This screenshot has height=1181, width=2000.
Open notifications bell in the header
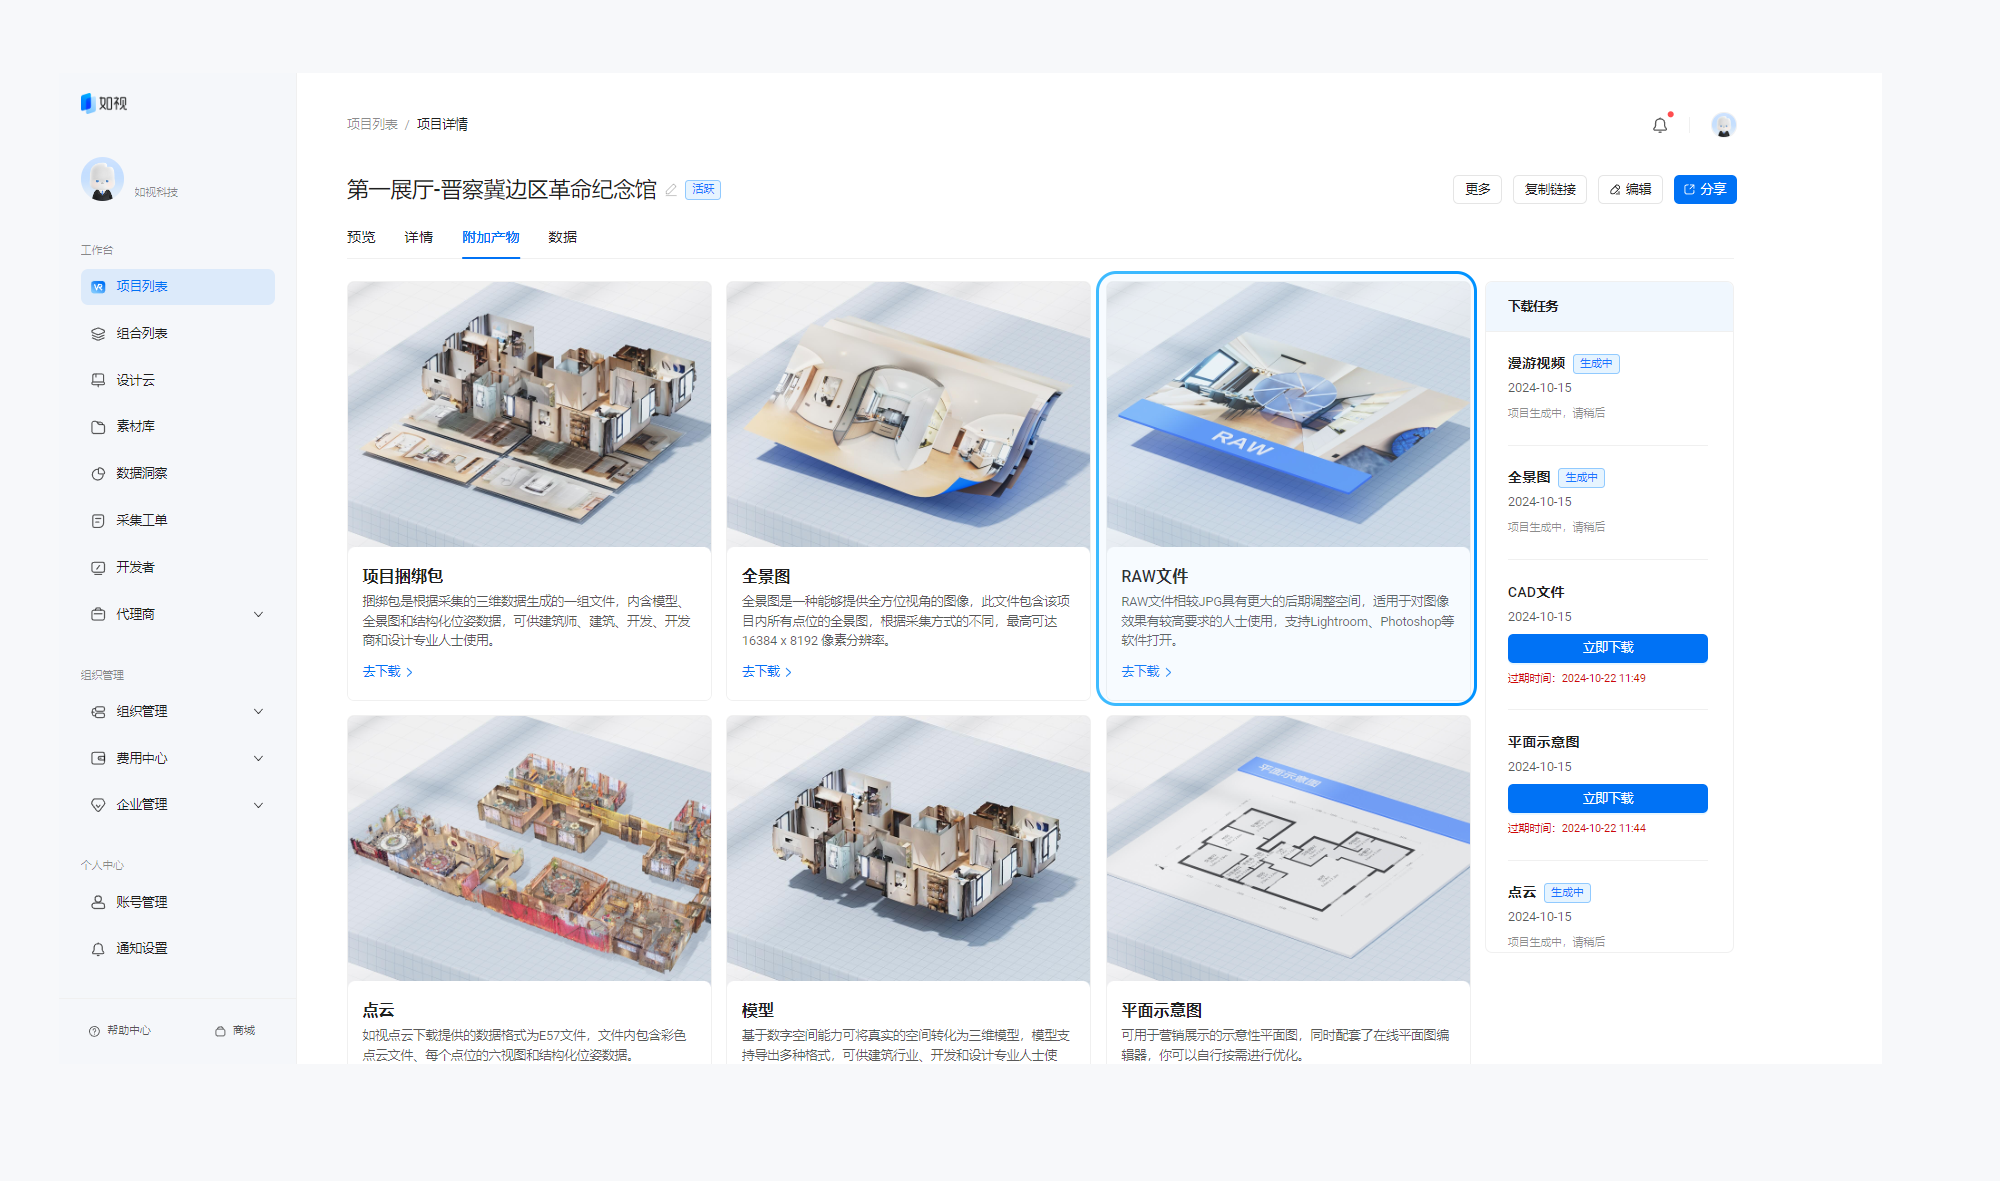[1660, 125]
